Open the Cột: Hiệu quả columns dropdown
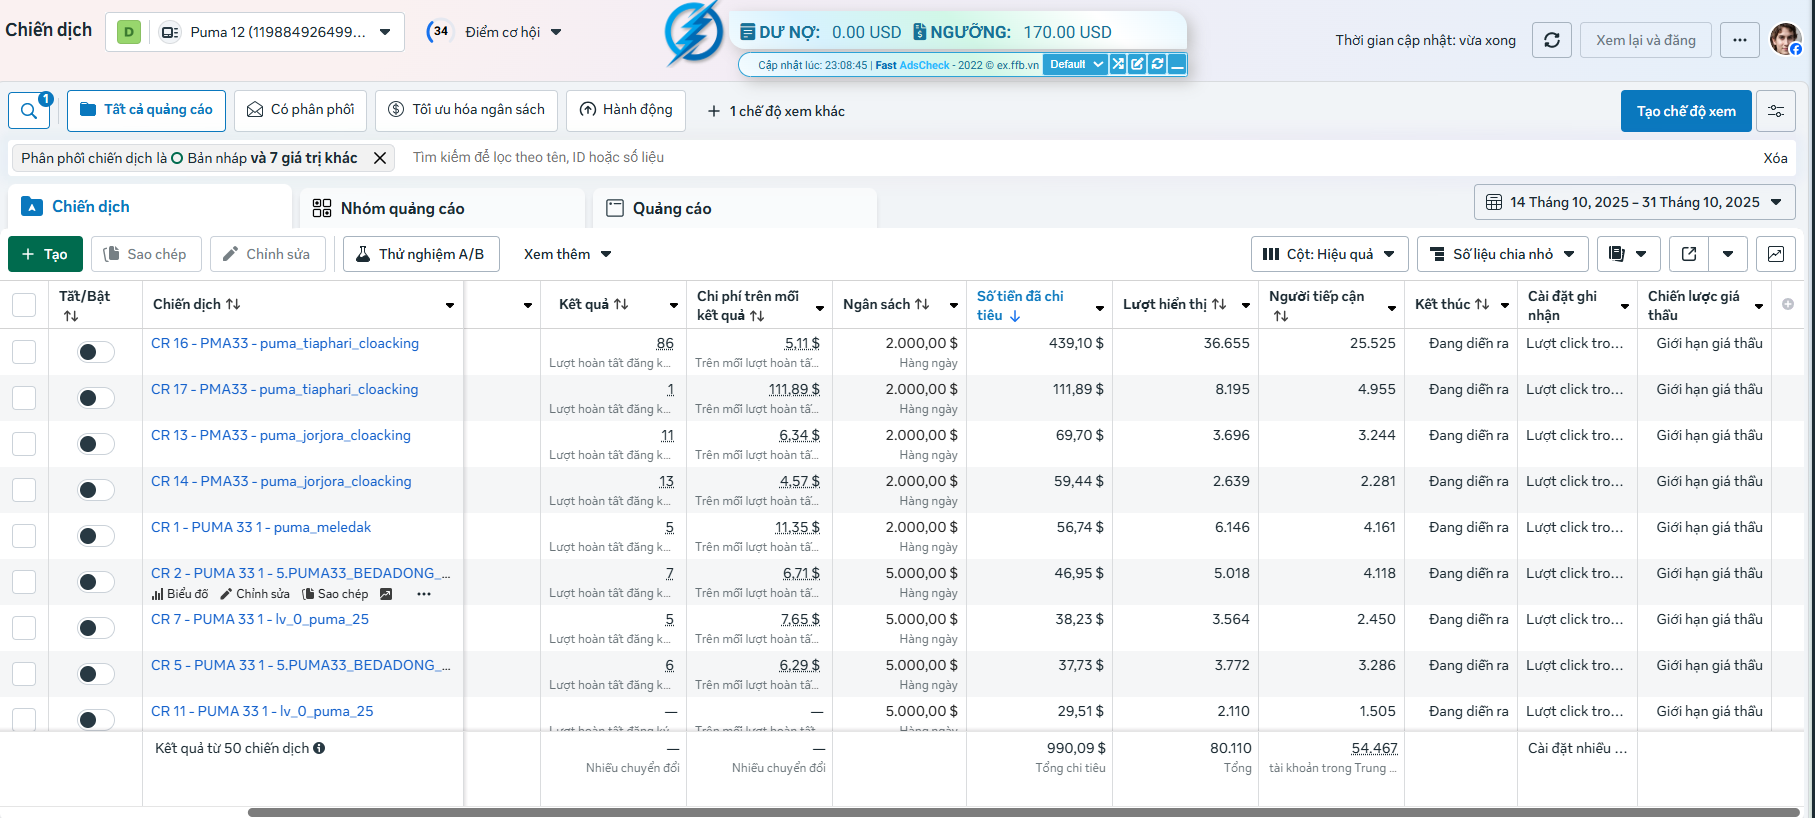This screenshot has width=1815, height=818. point(1329,254)
